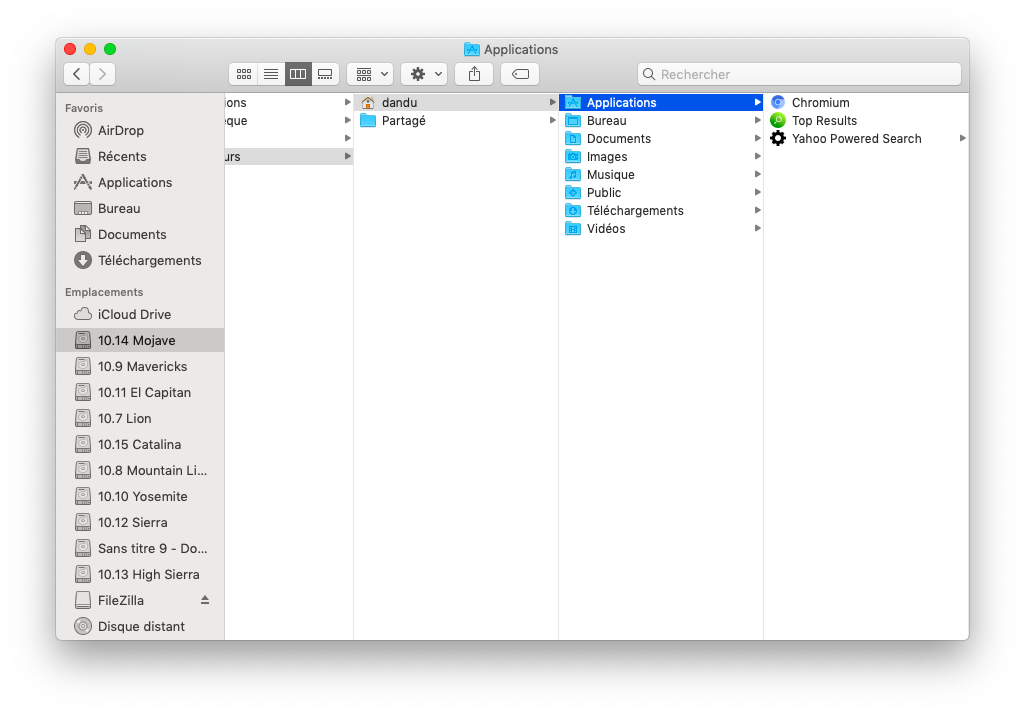Select the Yahoo Powered Search item

tap(866, 139)
